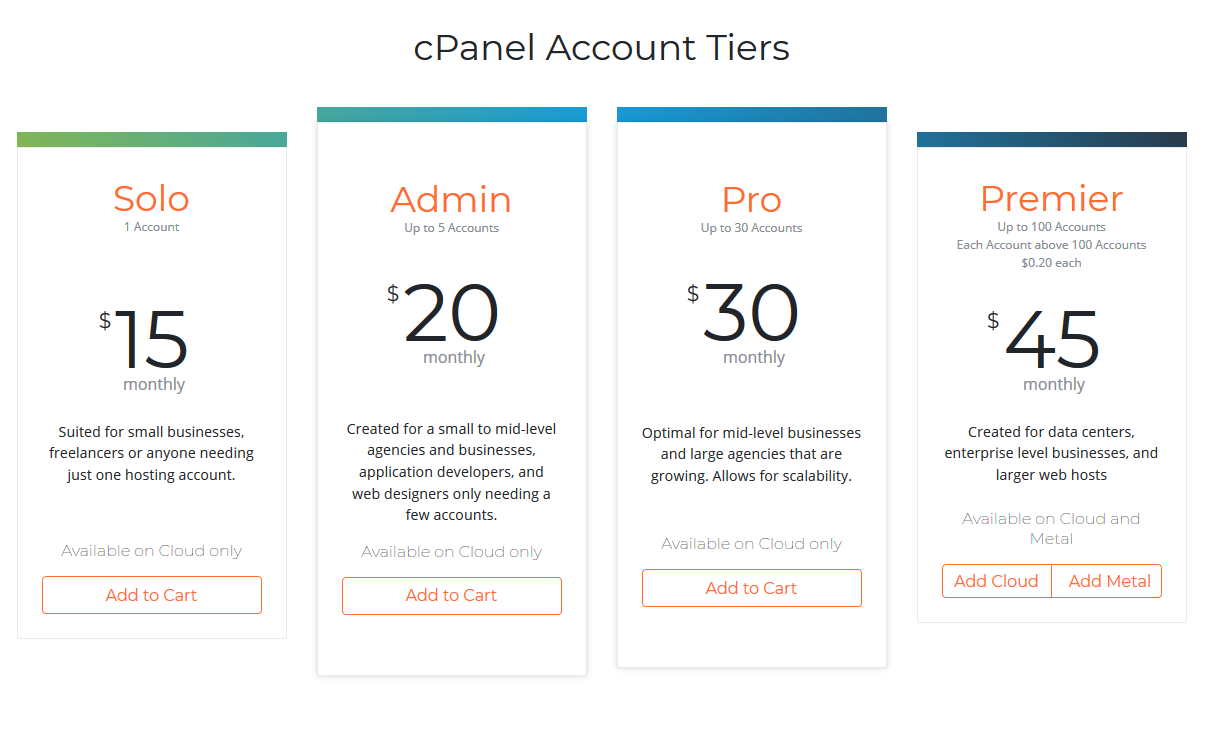
Task: Click the $15 monthly price
Action: (150, 340)
